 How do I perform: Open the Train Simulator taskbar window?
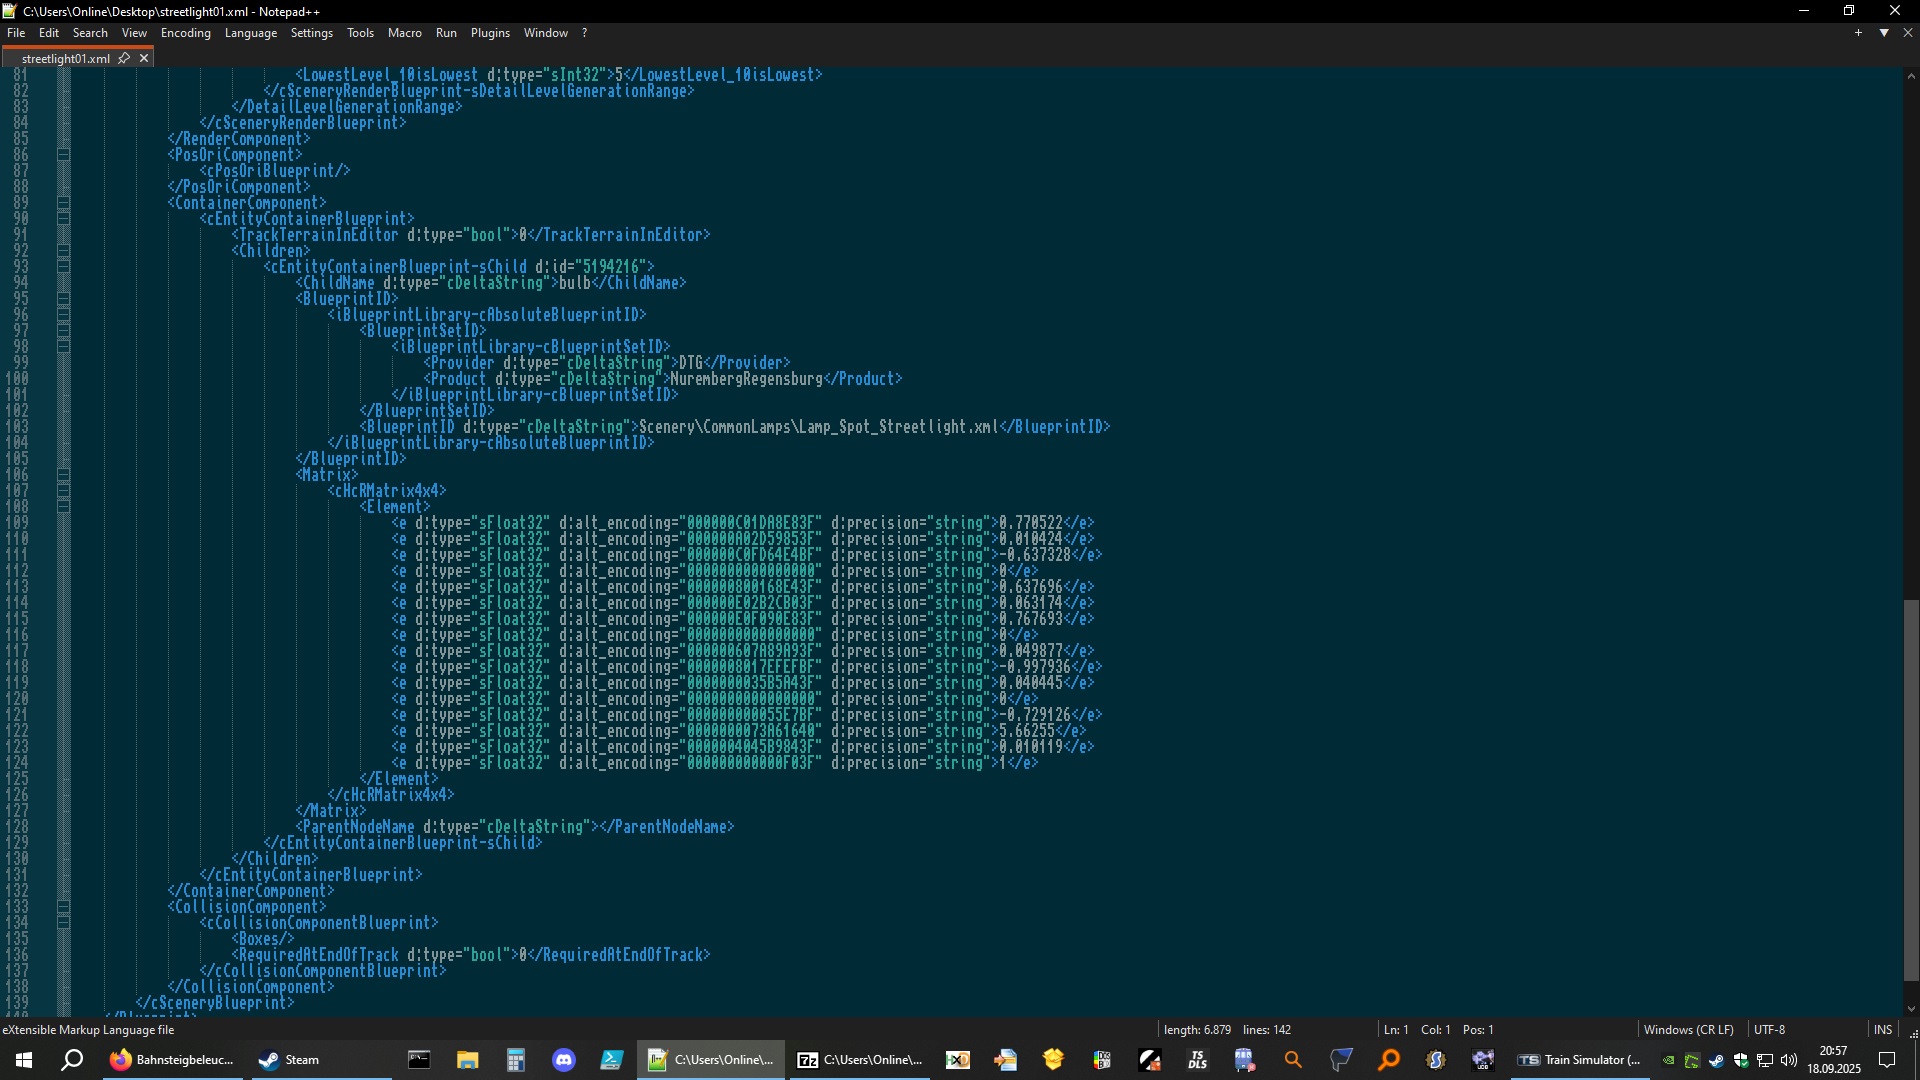click(x=1580, y=1060)
